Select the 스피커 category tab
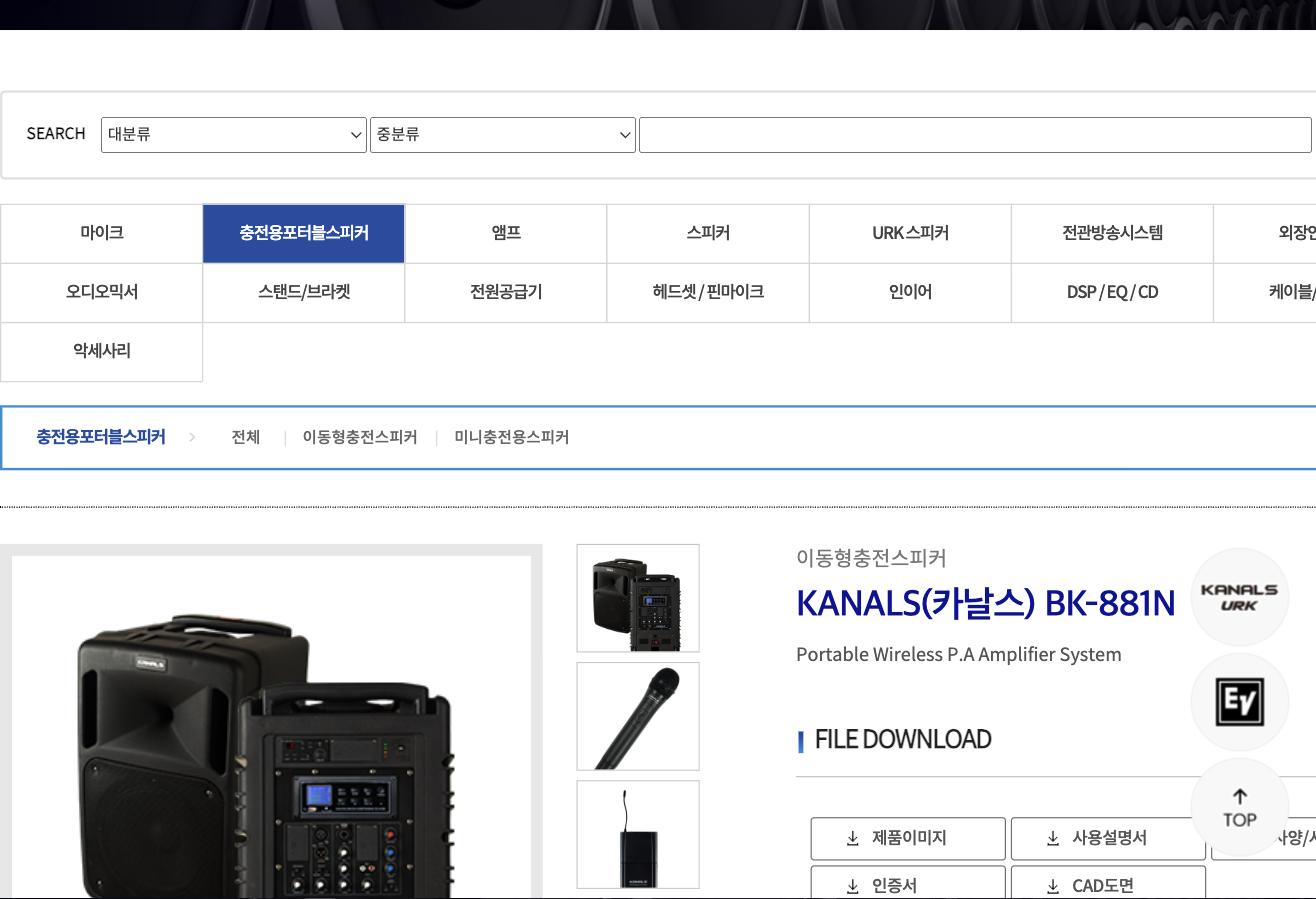 click(x=708, y=234)
